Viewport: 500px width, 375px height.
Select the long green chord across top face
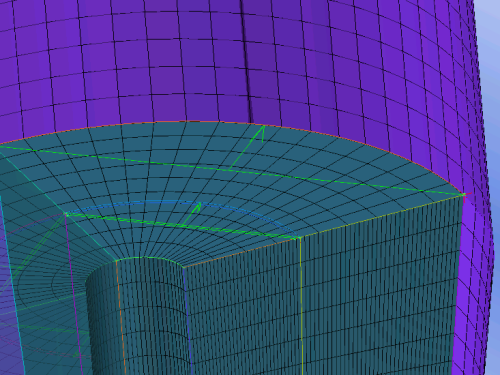(233, 171)
